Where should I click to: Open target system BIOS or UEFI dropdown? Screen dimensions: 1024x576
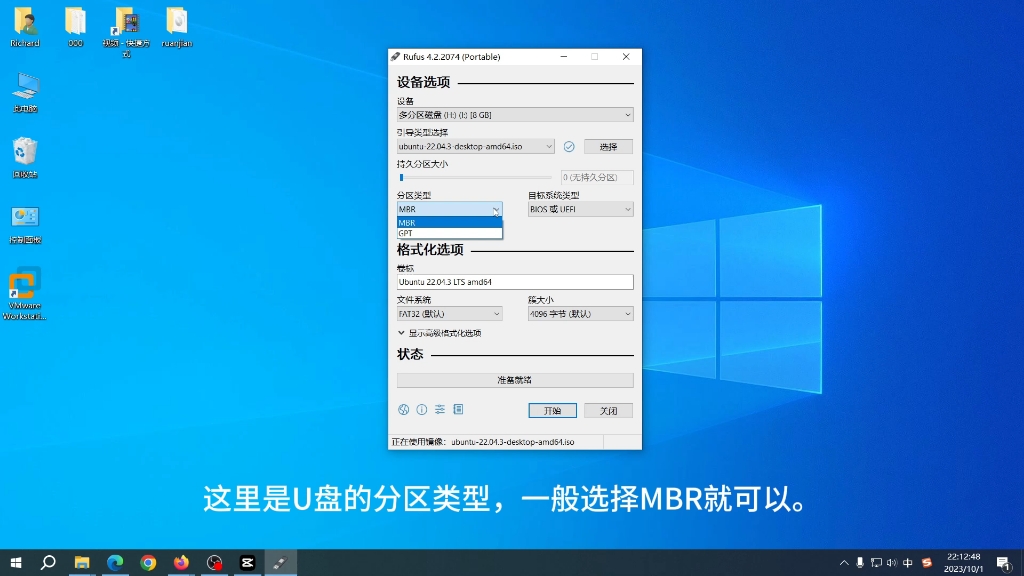581,209
